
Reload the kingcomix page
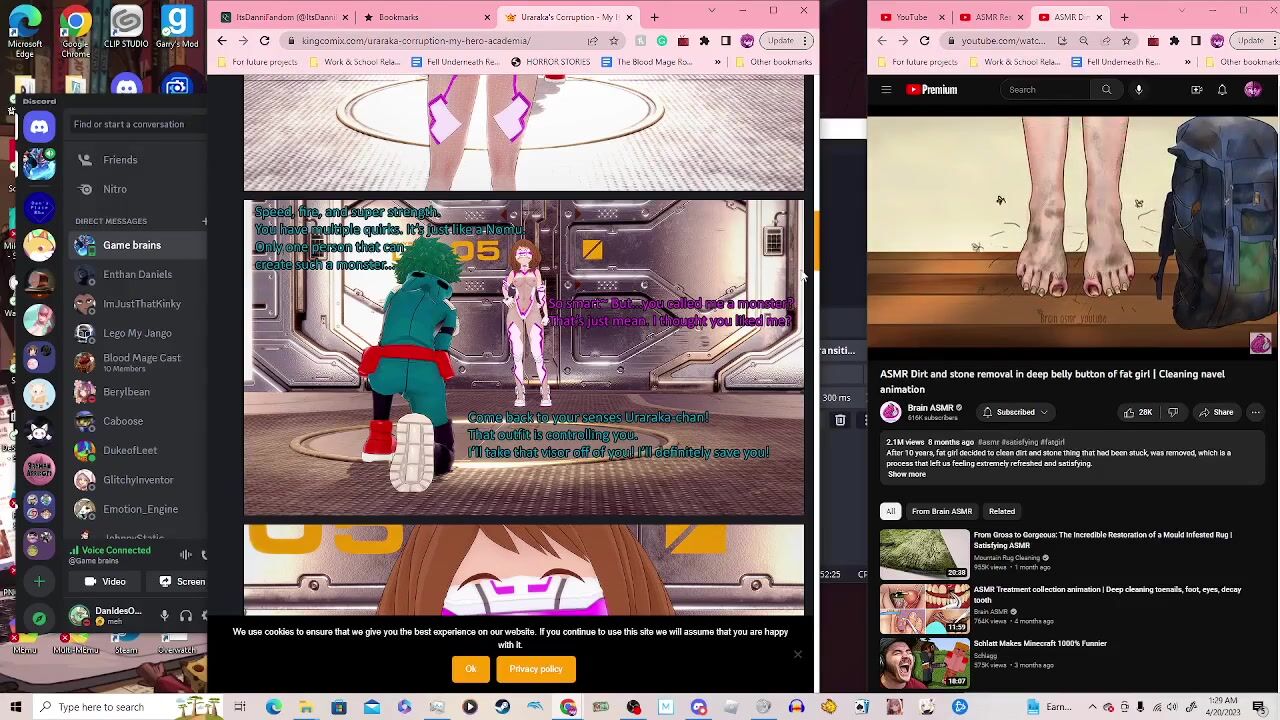tap(264, 41)
